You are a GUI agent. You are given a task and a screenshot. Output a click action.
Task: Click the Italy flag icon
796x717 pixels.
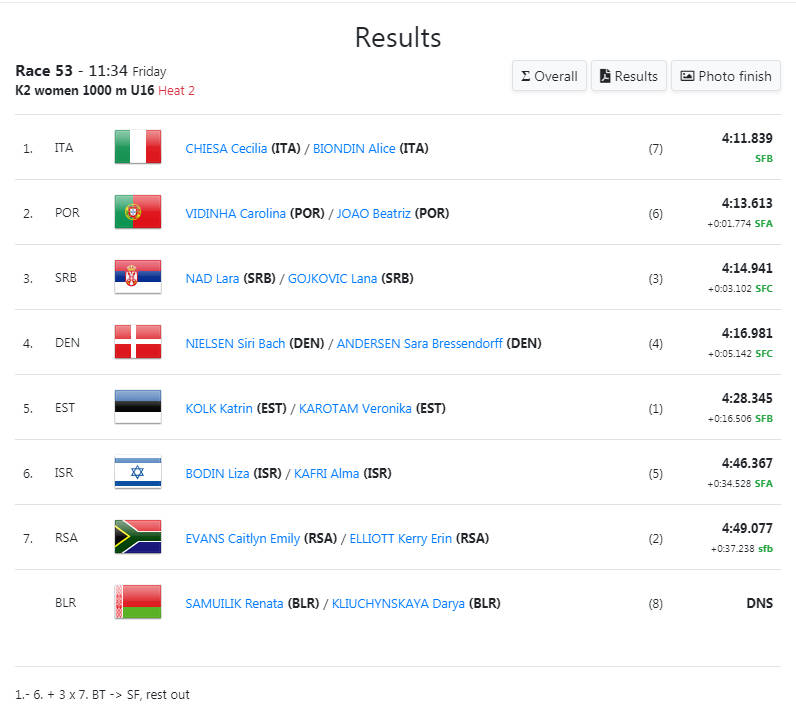click(x=138, y=147)
